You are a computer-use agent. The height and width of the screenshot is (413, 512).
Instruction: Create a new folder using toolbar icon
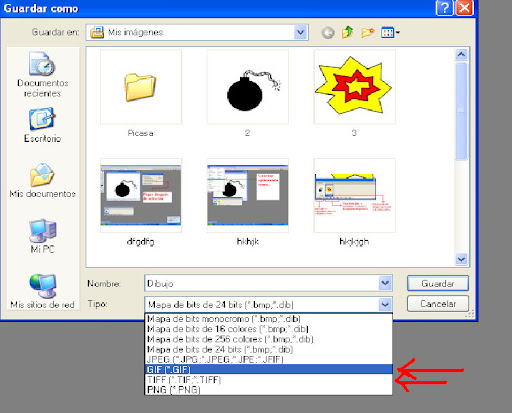pyautogui.click(x=367, y=32)
